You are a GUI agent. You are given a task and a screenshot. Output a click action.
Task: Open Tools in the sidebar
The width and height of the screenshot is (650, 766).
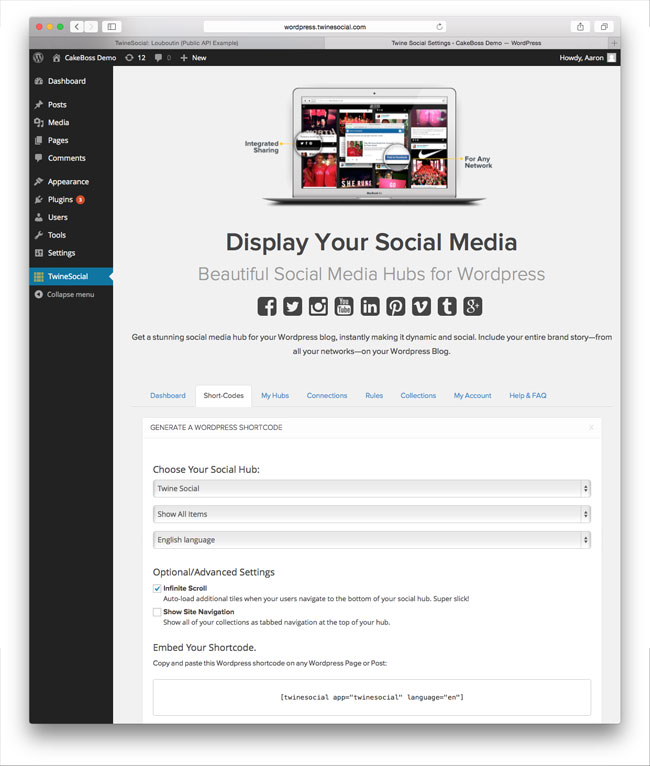(71, 235)
